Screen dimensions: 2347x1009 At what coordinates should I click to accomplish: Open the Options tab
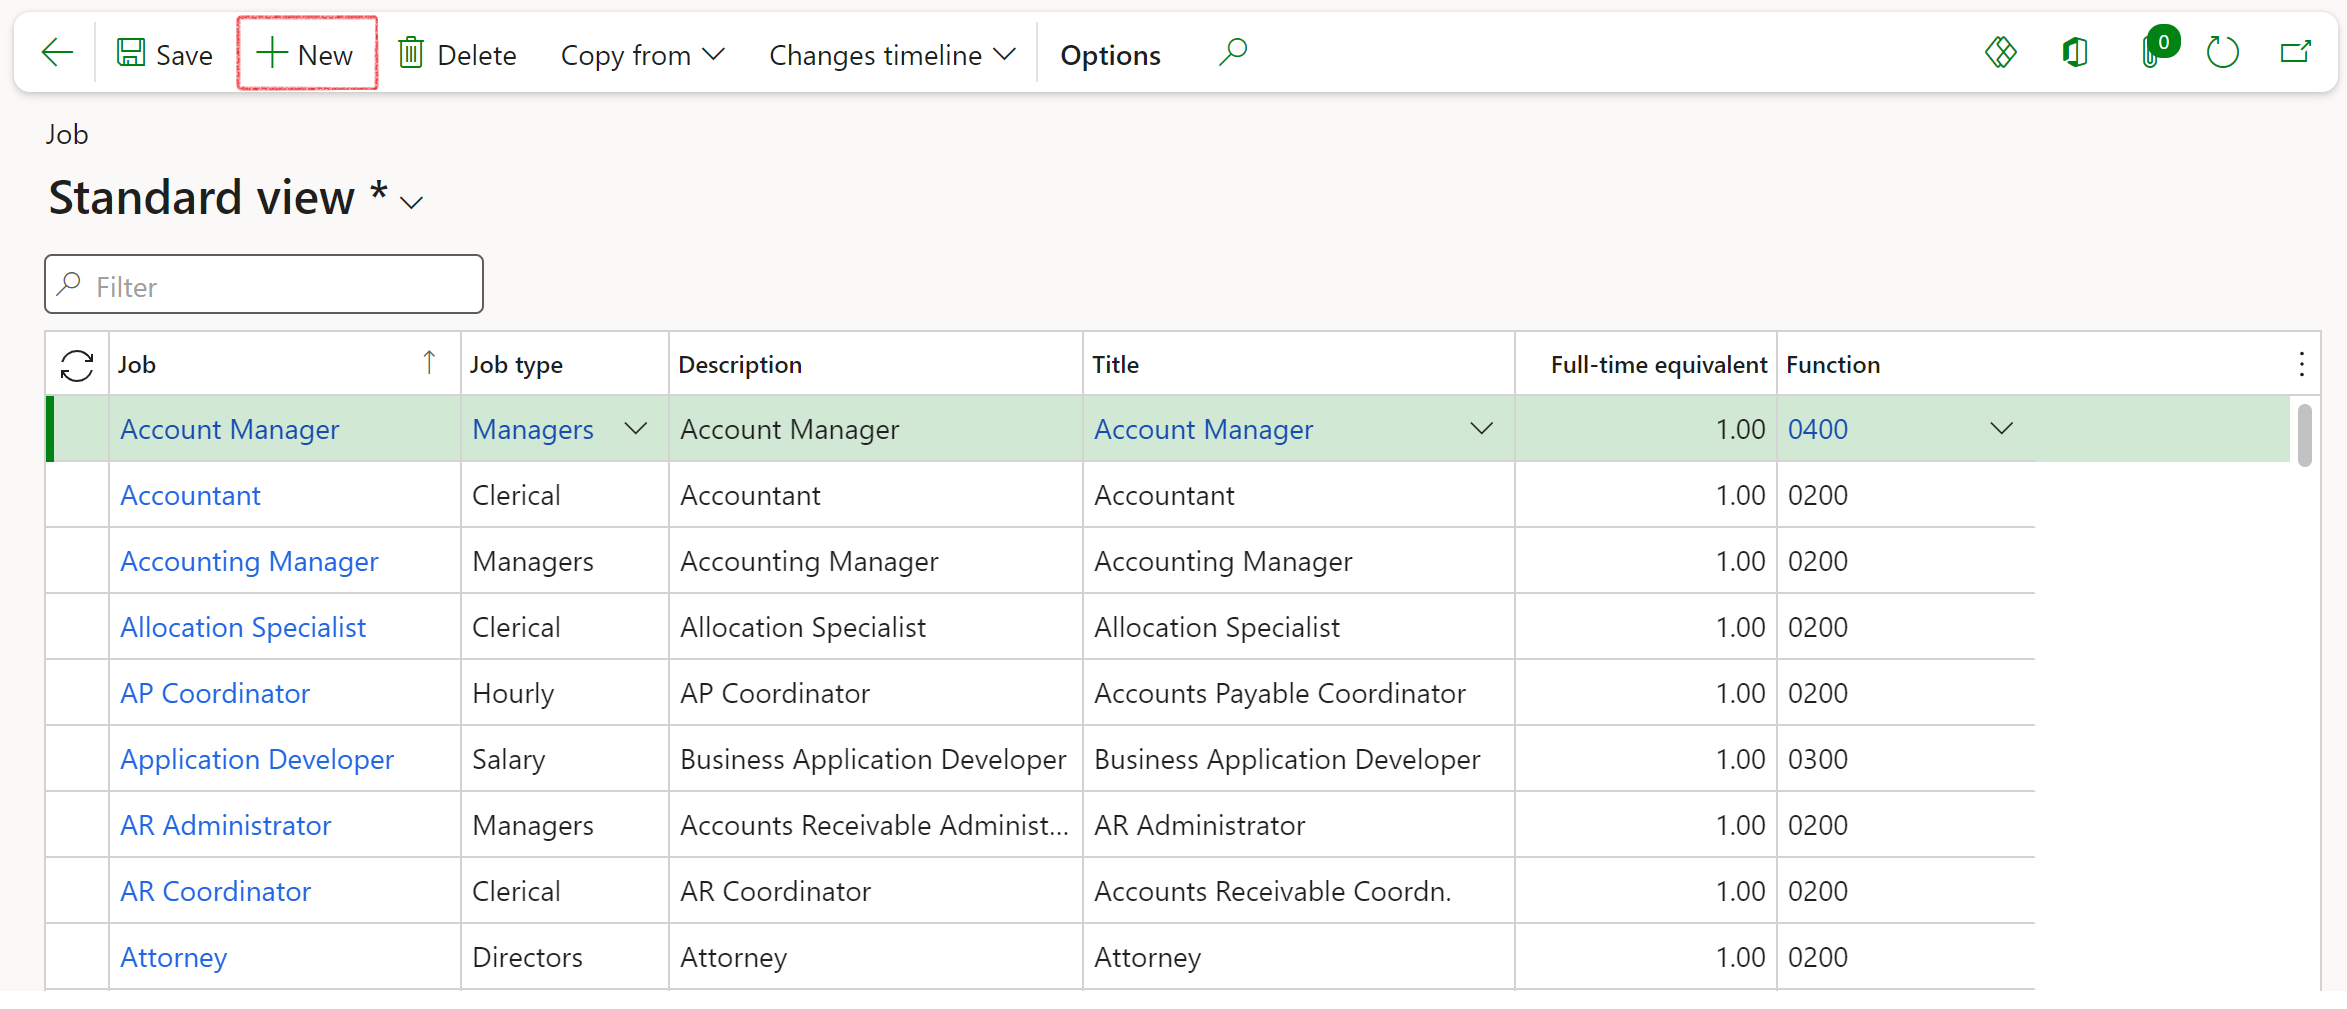tap(1110, 54)
